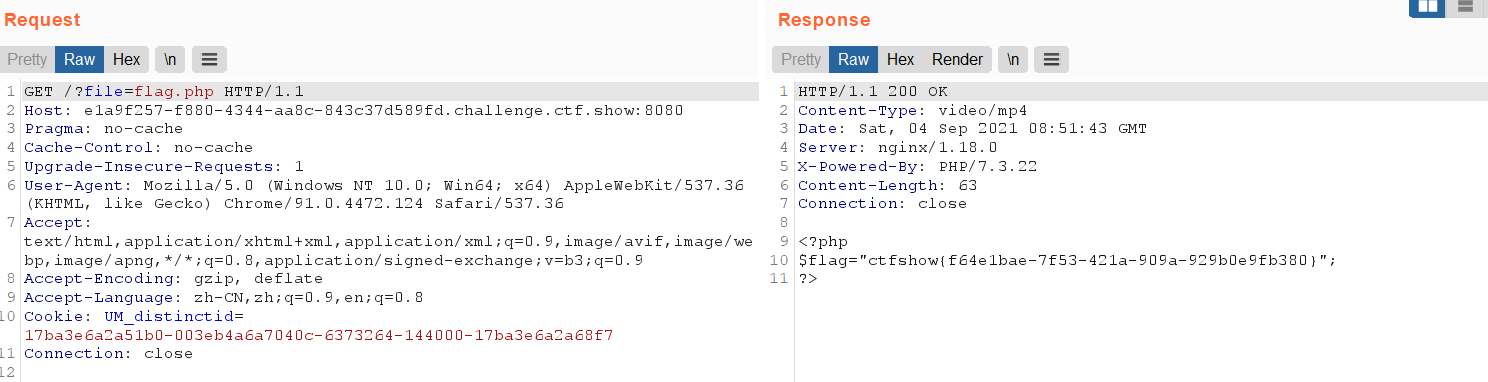Open the Response hamburger options menu
The height and width of the screenshot is (382, 1488).
1051,59
